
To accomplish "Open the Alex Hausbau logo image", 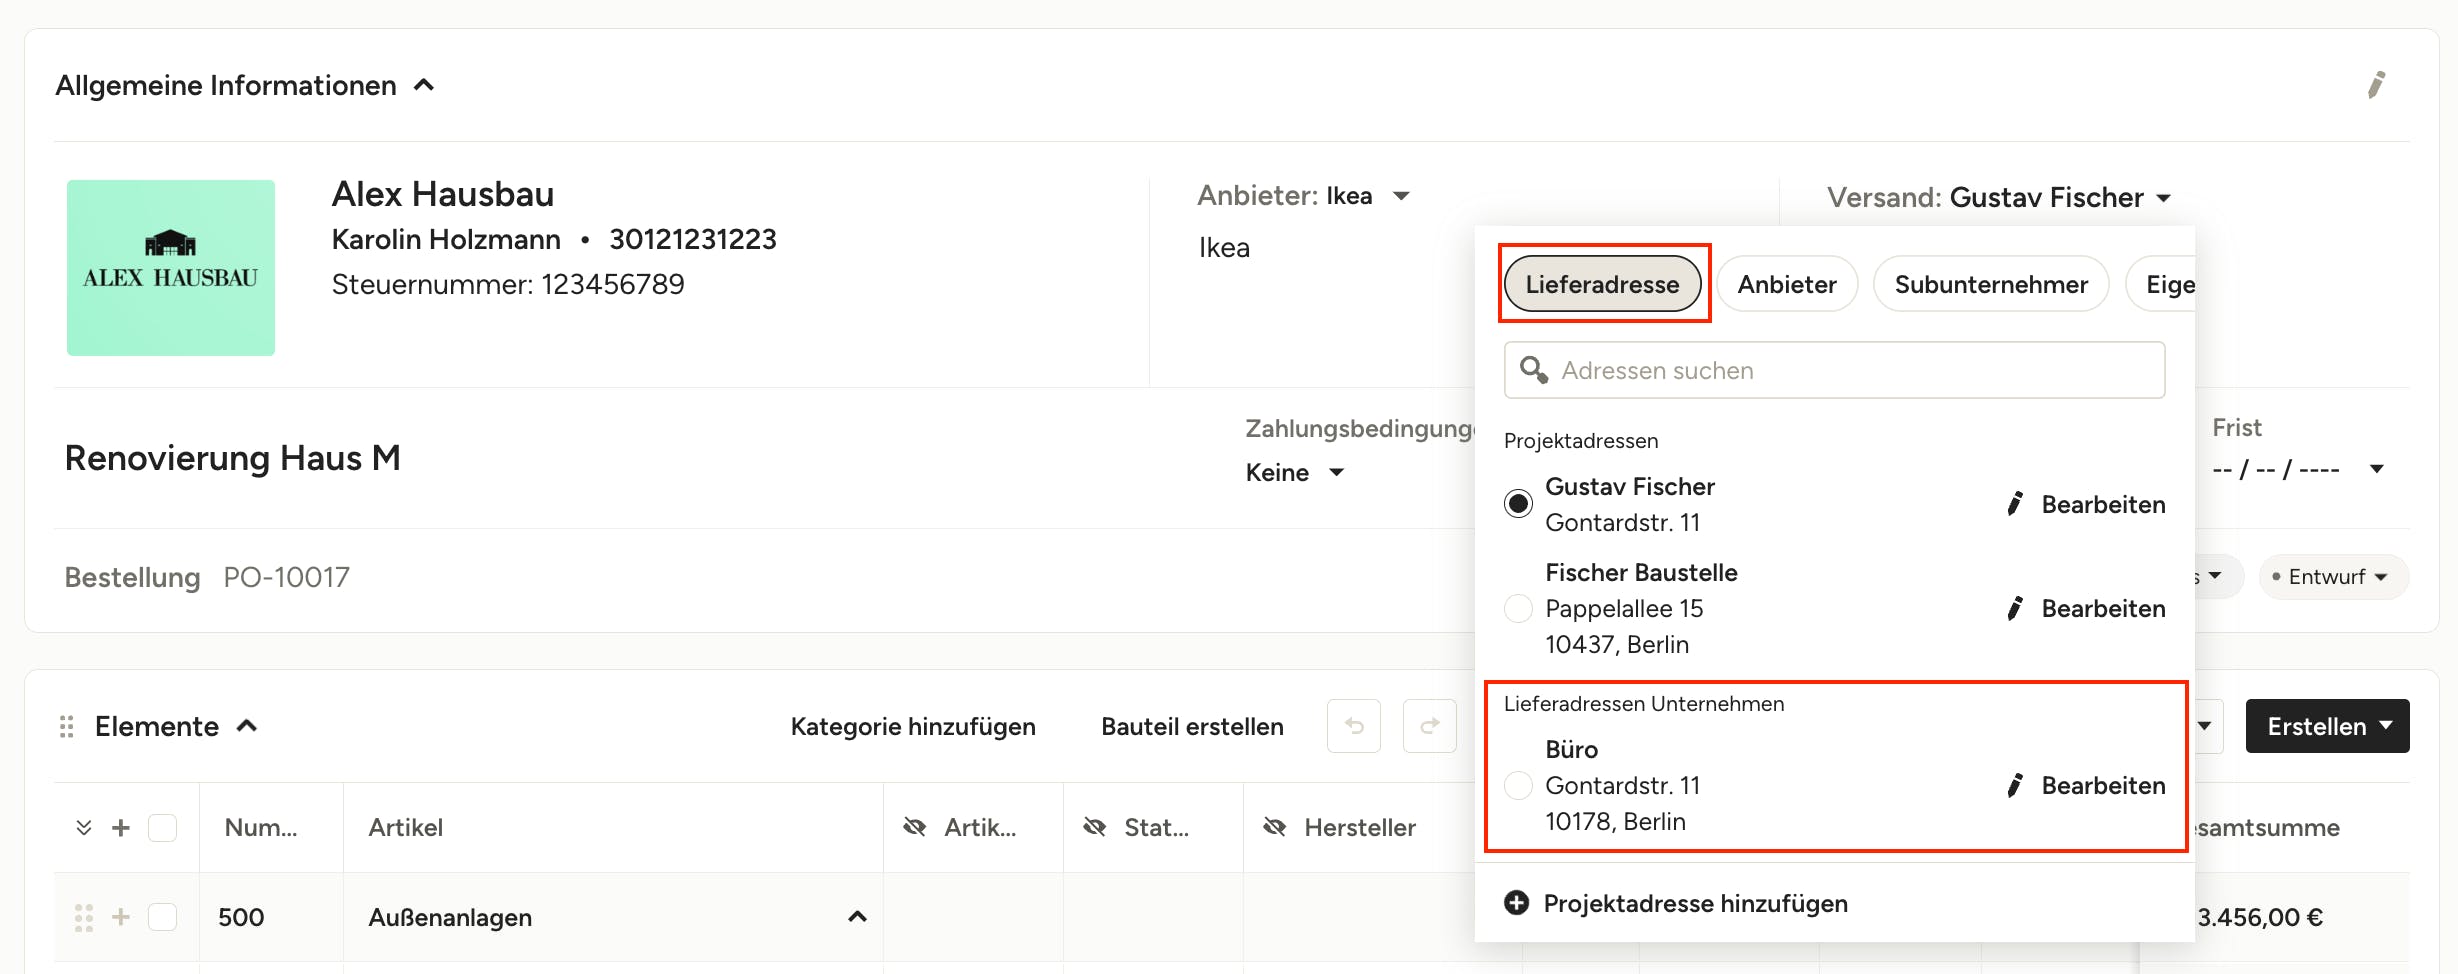I will point(171,268).
